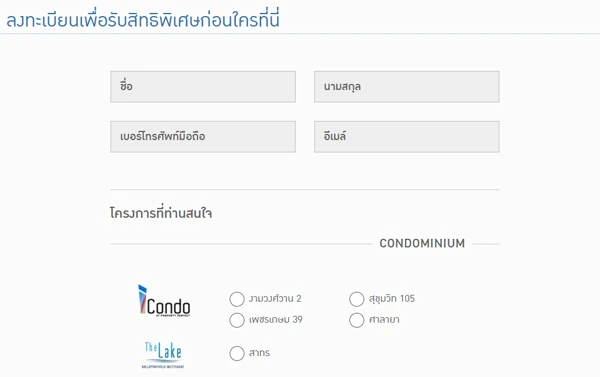Screen dimensions: 600x377
Task: Click the CONDOMINIUM section label
Action: (422, 243)
